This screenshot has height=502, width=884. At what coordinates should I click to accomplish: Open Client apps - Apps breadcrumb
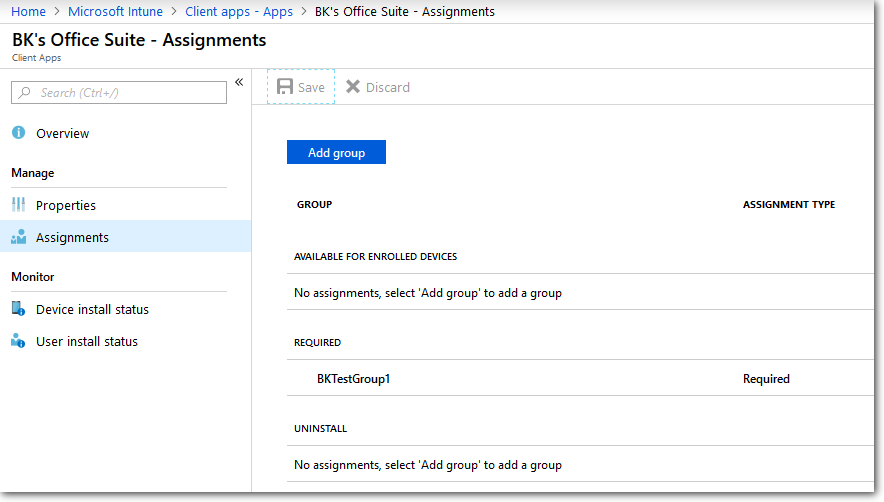[239, 12]
